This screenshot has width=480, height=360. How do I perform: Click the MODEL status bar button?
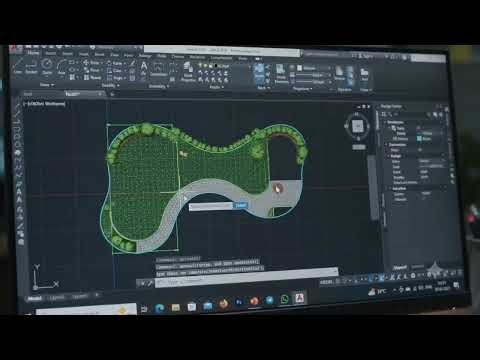326,282
